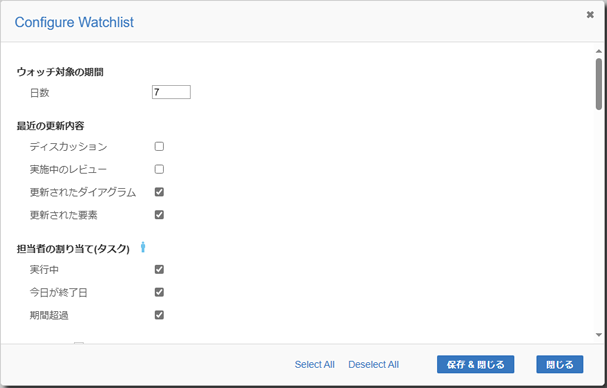Screen dimensions: 607x388
Task: Click into the 日数 input field
Action: coord(171,92)
